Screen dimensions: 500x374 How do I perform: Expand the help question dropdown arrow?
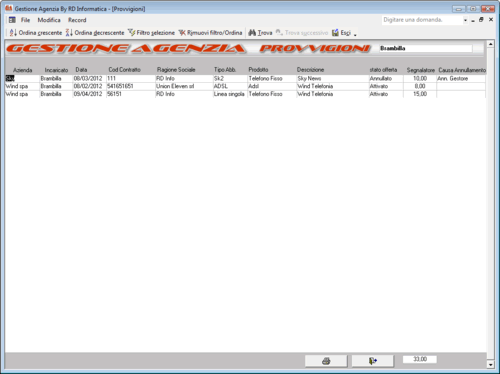pos(465,20)
